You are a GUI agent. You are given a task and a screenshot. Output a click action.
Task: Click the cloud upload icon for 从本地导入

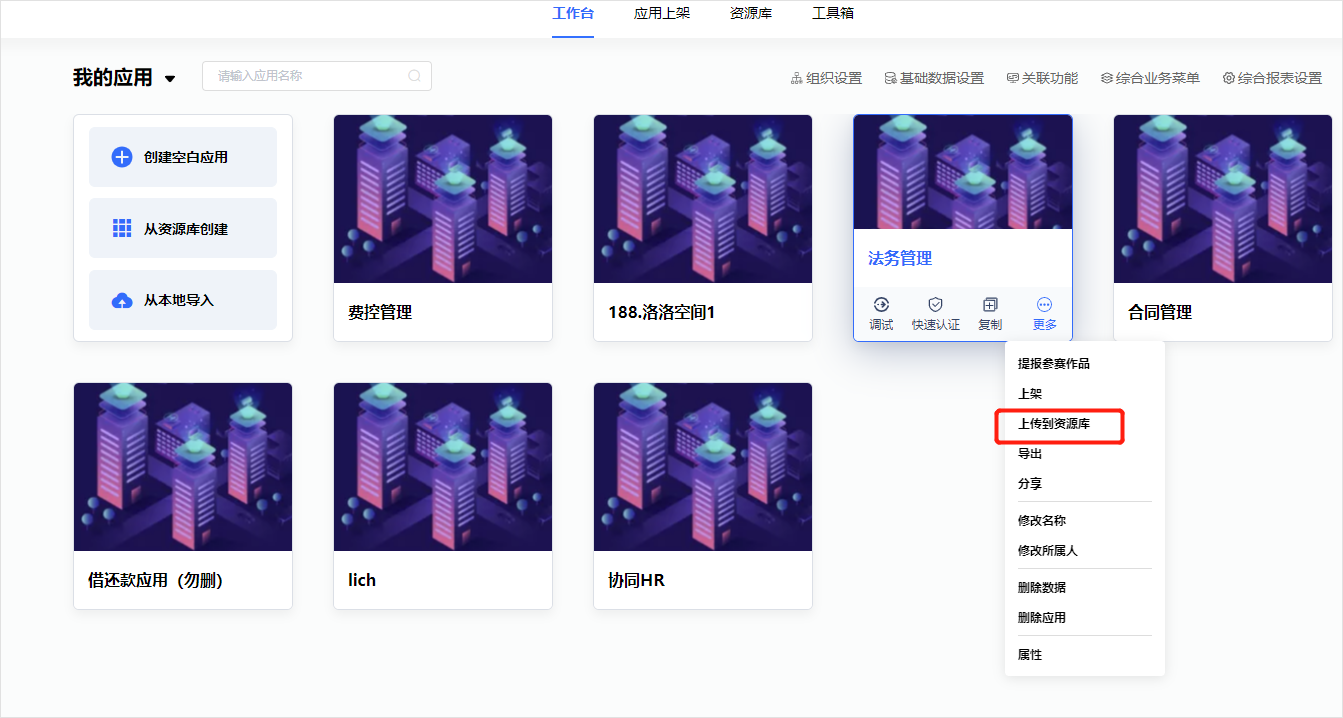tap(122, 300)
